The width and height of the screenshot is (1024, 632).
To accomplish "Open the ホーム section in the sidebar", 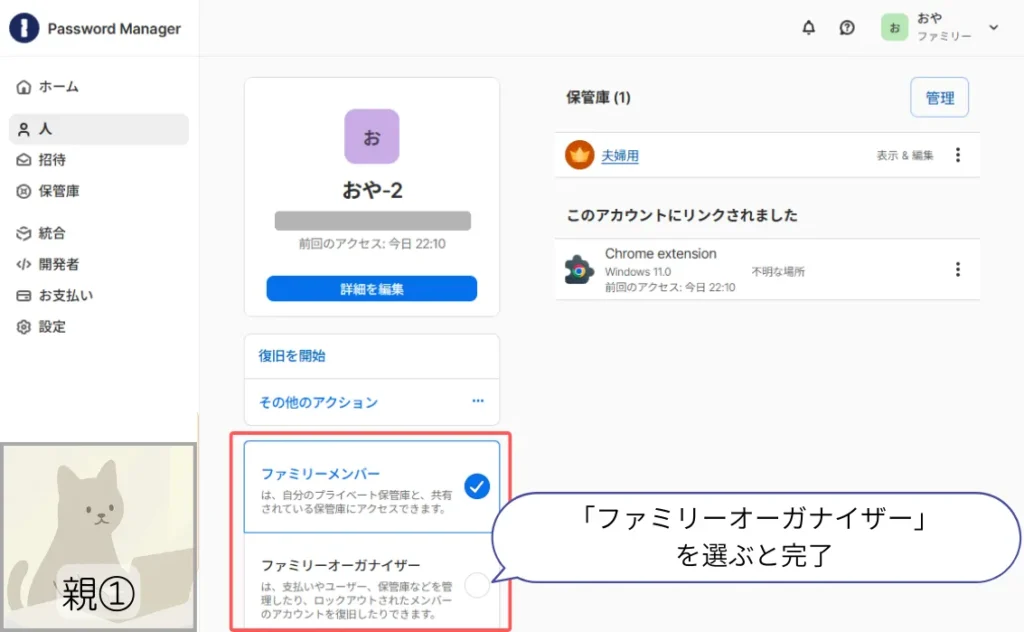I will 57,87.
